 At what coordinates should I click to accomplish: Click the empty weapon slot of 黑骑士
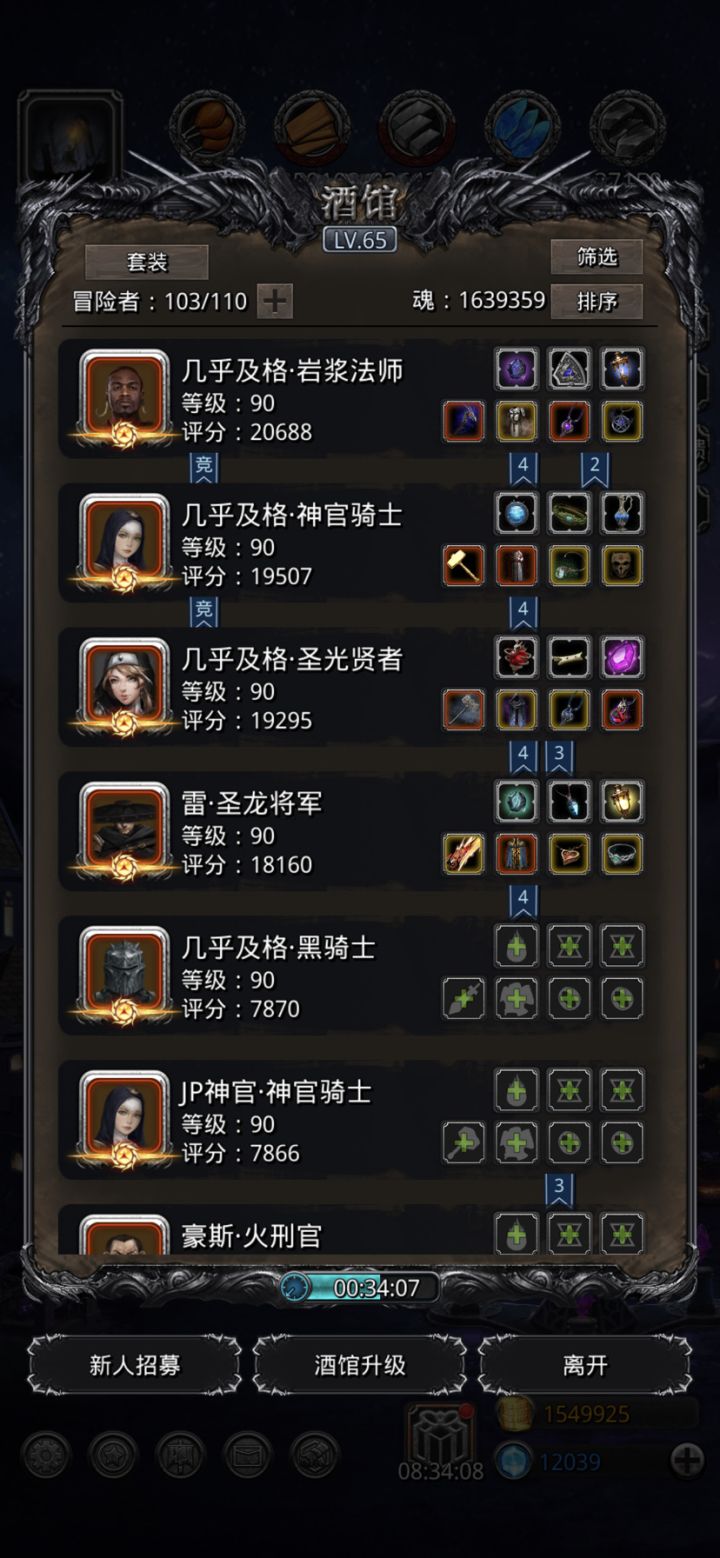(x=464, y=998)
